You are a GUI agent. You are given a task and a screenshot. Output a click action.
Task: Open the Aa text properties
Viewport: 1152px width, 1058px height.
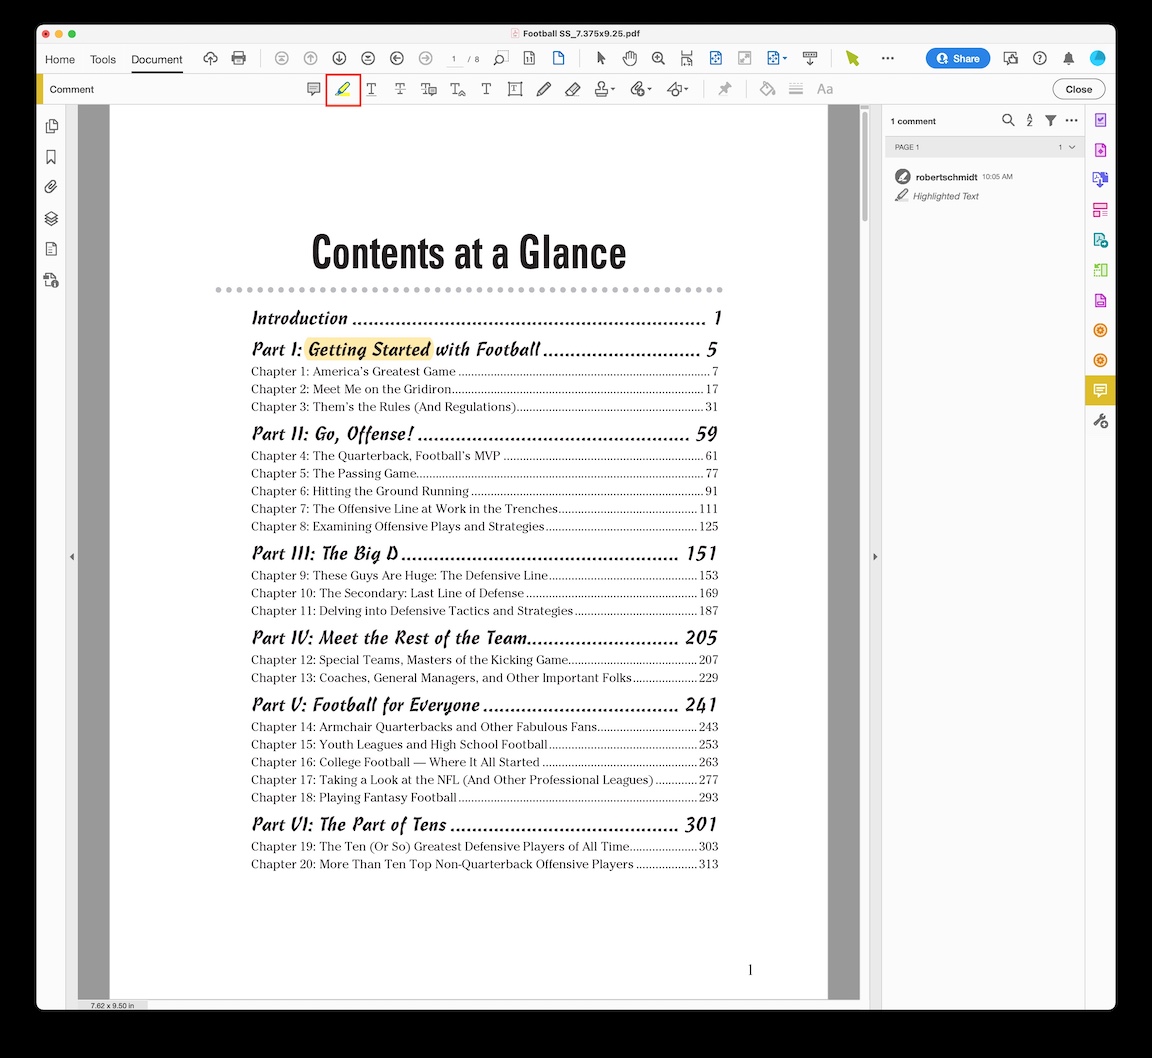(x=825, y=89)
